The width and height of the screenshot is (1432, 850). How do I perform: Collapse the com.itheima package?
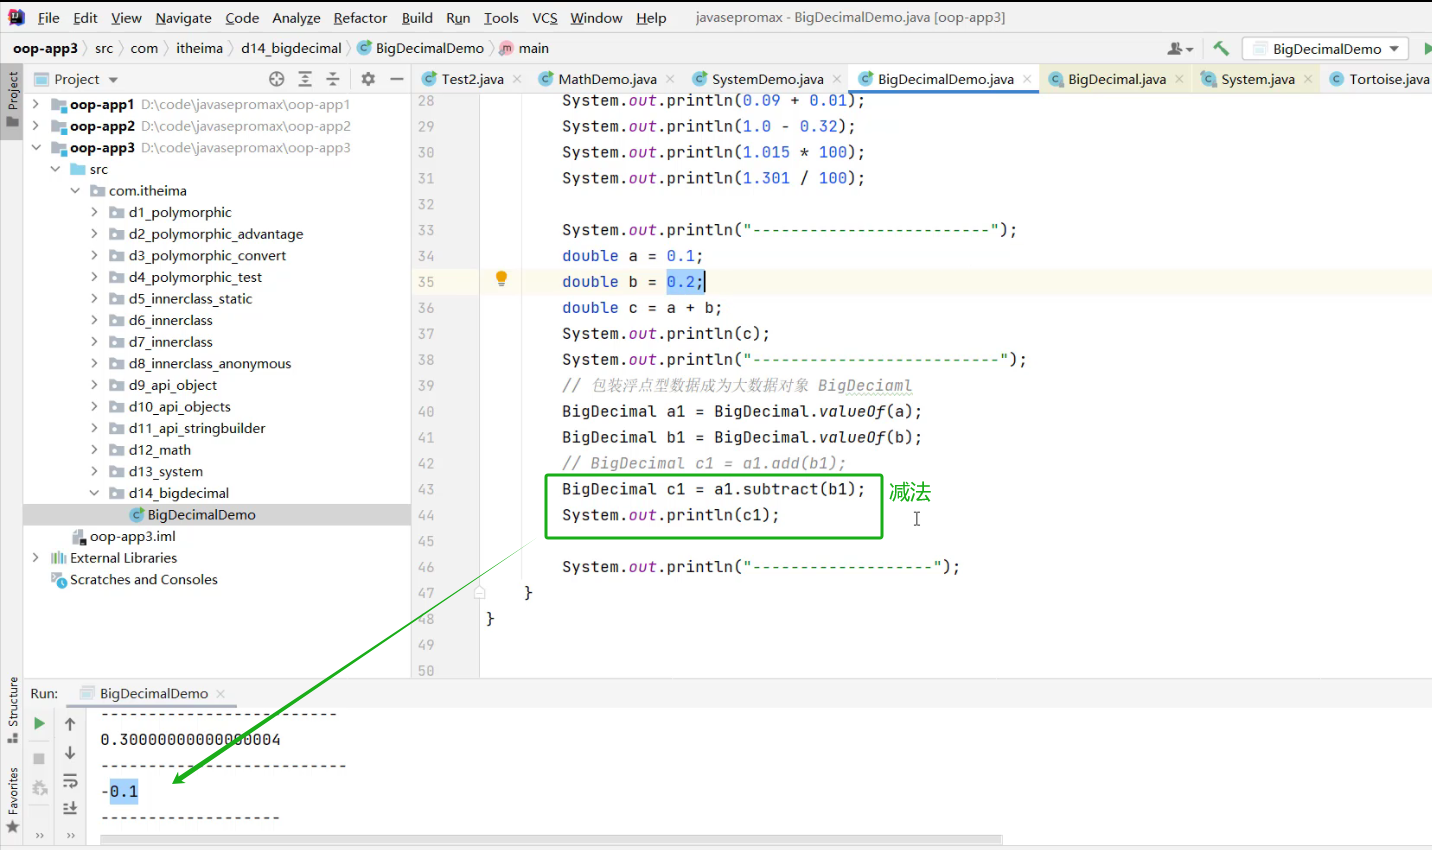[x=75, y=191]
